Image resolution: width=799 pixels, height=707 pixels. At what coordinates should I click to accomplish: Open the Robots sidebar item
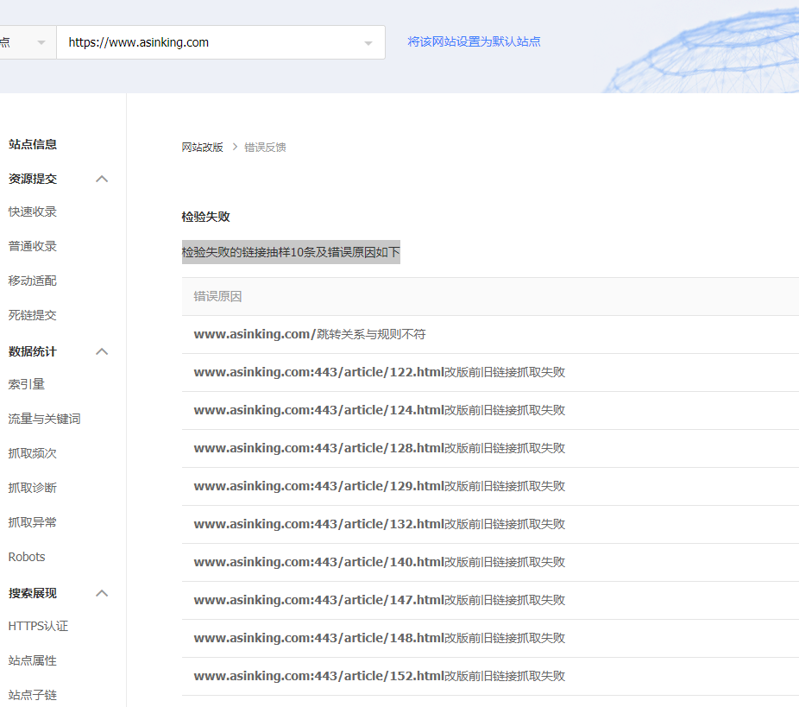coord(27,557)
